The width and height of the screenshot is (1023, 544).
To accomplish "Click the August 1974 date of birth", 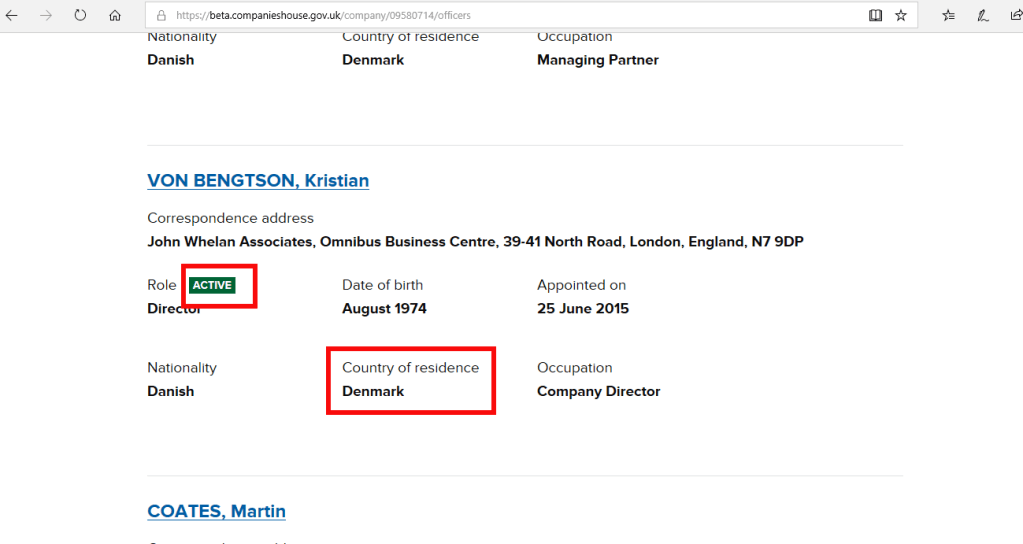I will point(384,308).
